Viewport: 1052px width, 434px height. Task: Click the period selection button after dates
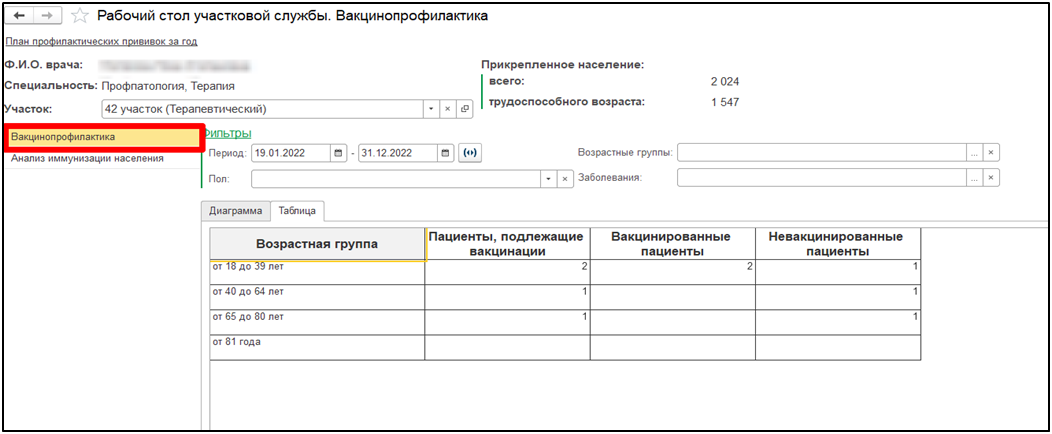point(468,153)
